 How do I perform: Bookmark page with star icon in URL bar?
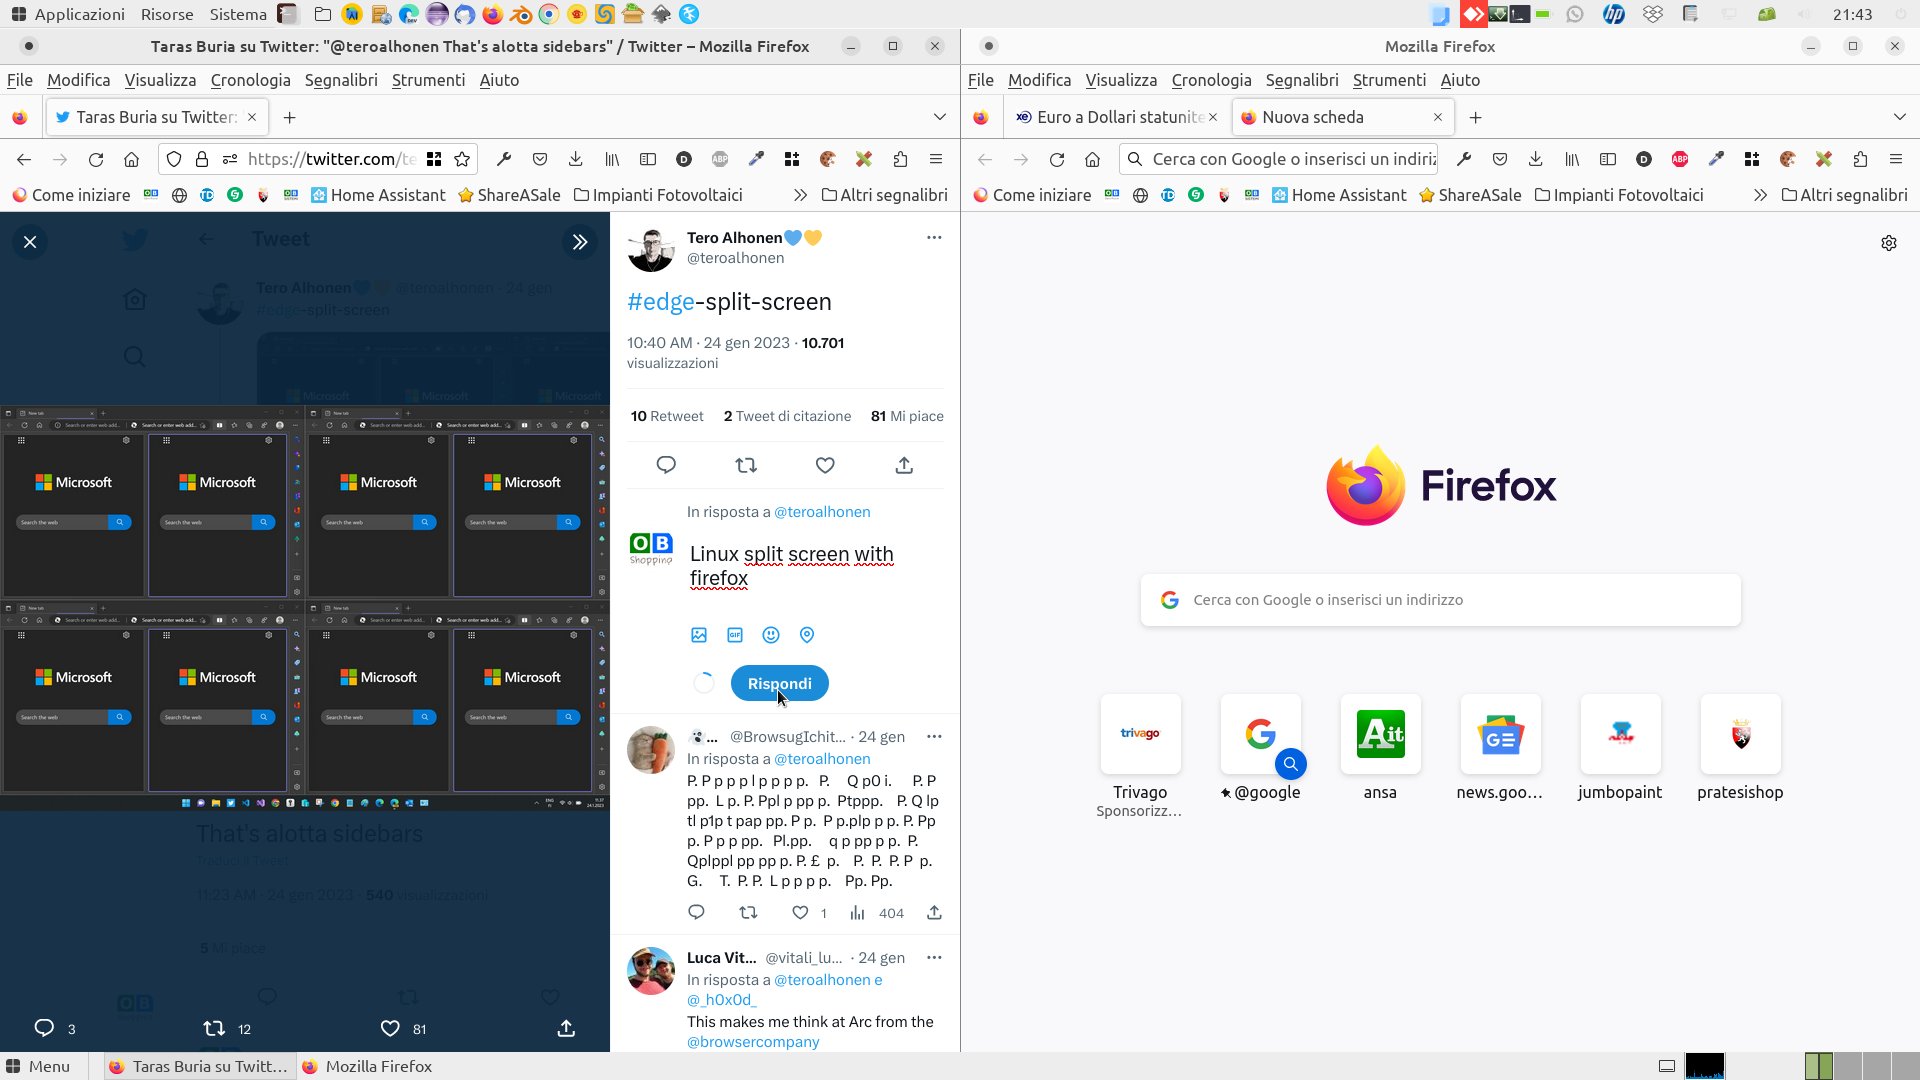click(462, 159)
